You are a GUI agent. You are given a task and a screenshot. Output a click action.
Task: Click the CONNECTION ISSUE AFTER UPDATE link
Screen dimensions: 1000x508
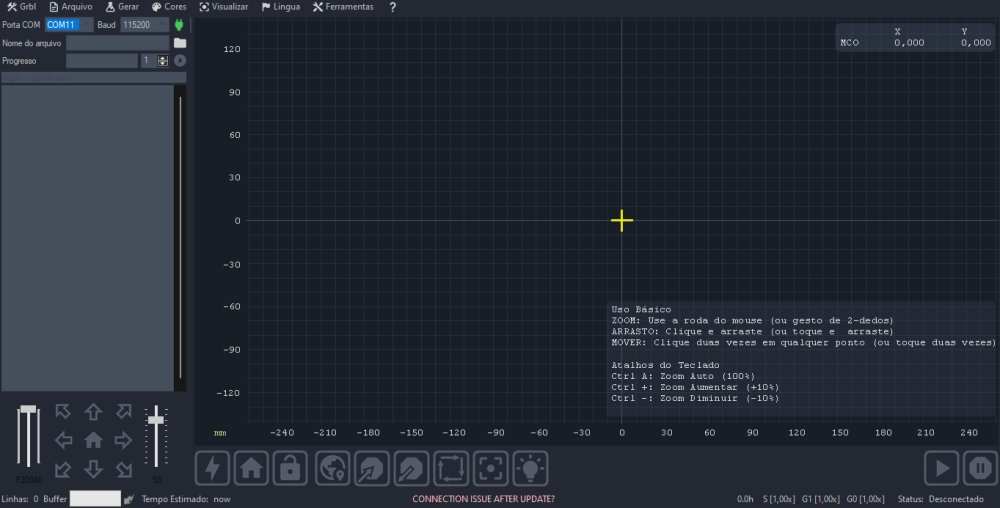(x=483, y=498)
